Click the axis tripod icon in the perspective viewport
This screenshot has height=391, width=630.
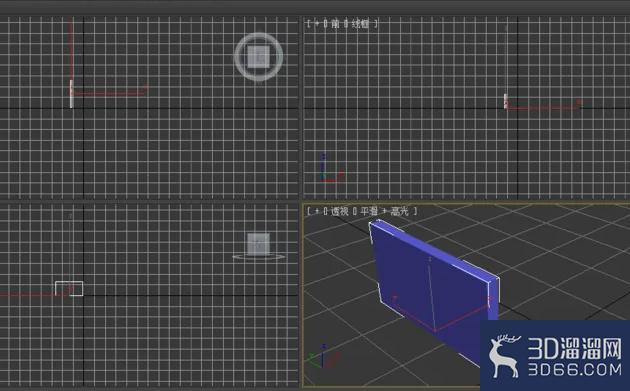pyautogui.click(x=323, y=356)
